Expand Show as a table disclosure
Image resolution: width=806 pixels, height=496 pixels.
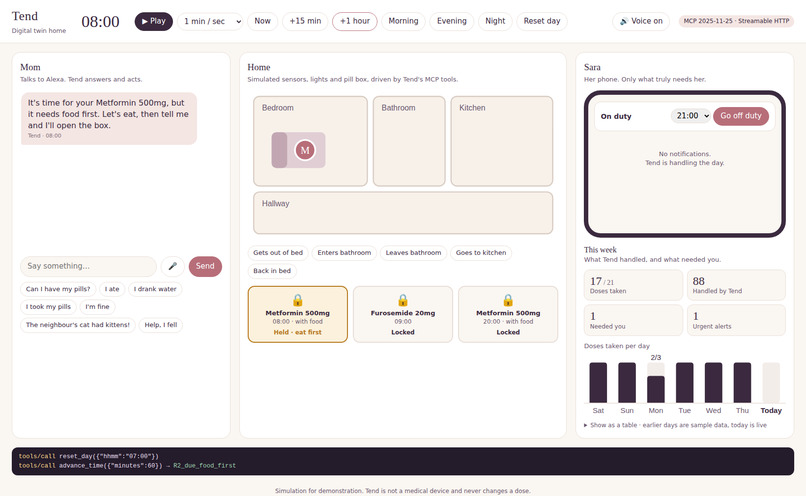click(675, 425)
